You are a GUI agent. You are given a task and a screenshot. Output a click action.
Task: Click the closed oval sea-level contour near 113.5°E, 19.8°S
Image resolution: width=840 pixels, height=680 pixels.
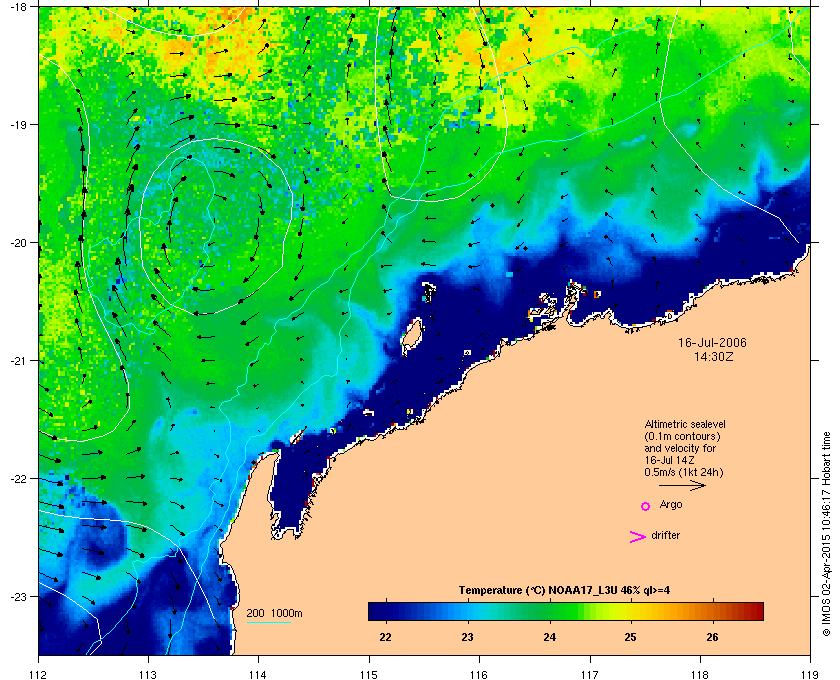coord(216,226)
